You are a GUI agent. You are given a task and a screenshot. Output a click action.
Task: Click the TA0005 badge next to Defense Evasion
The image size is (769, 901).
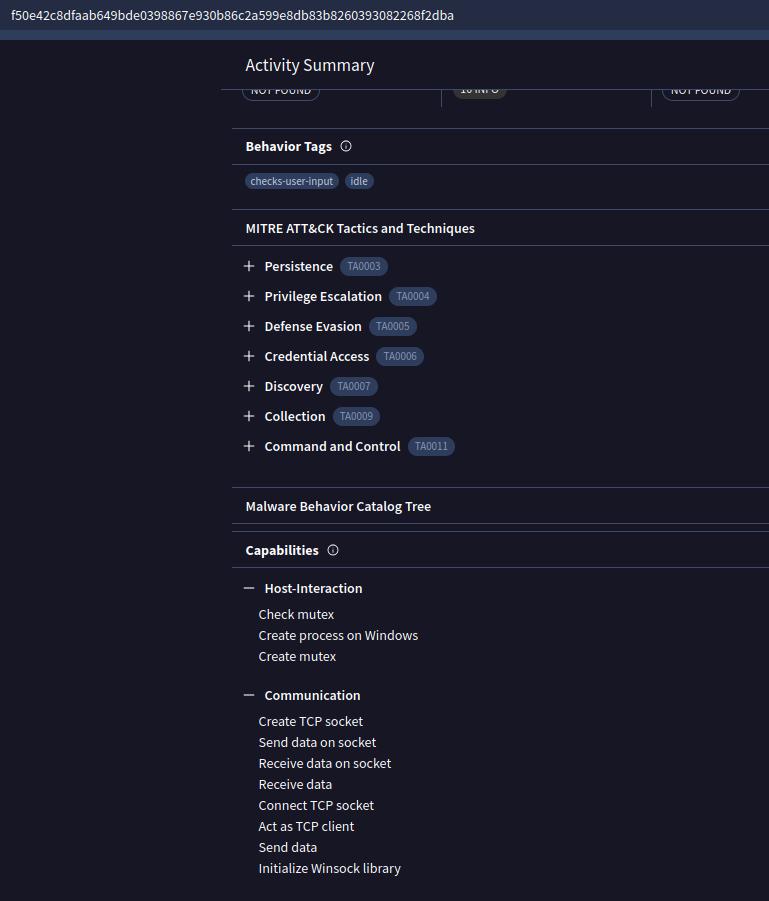pos(392,326)
